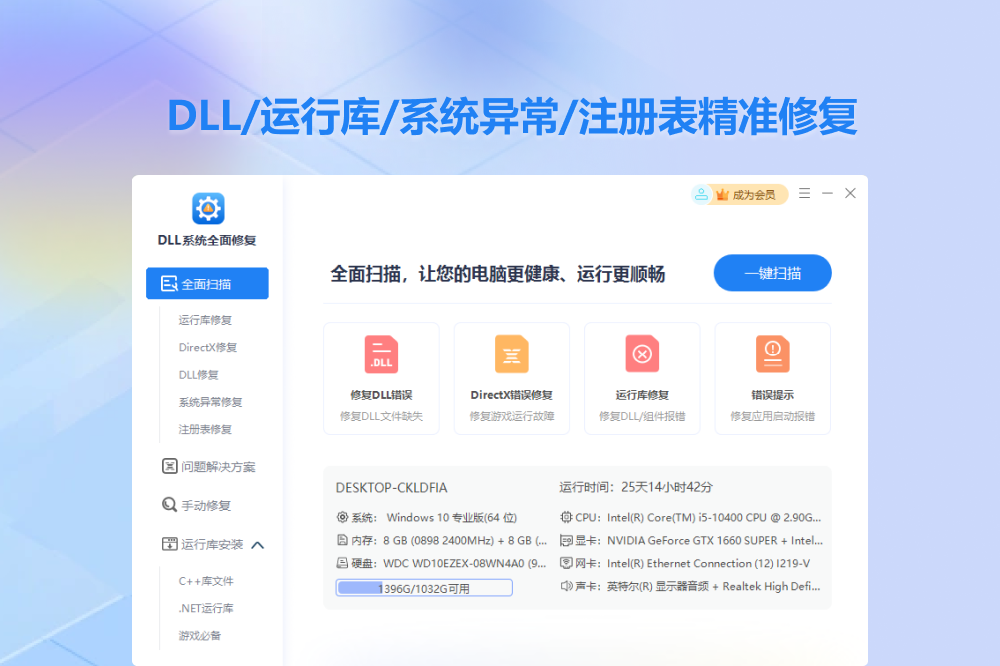Open 系统异常修复 sidebar item

pyautogui.click(x=210, y=402)
